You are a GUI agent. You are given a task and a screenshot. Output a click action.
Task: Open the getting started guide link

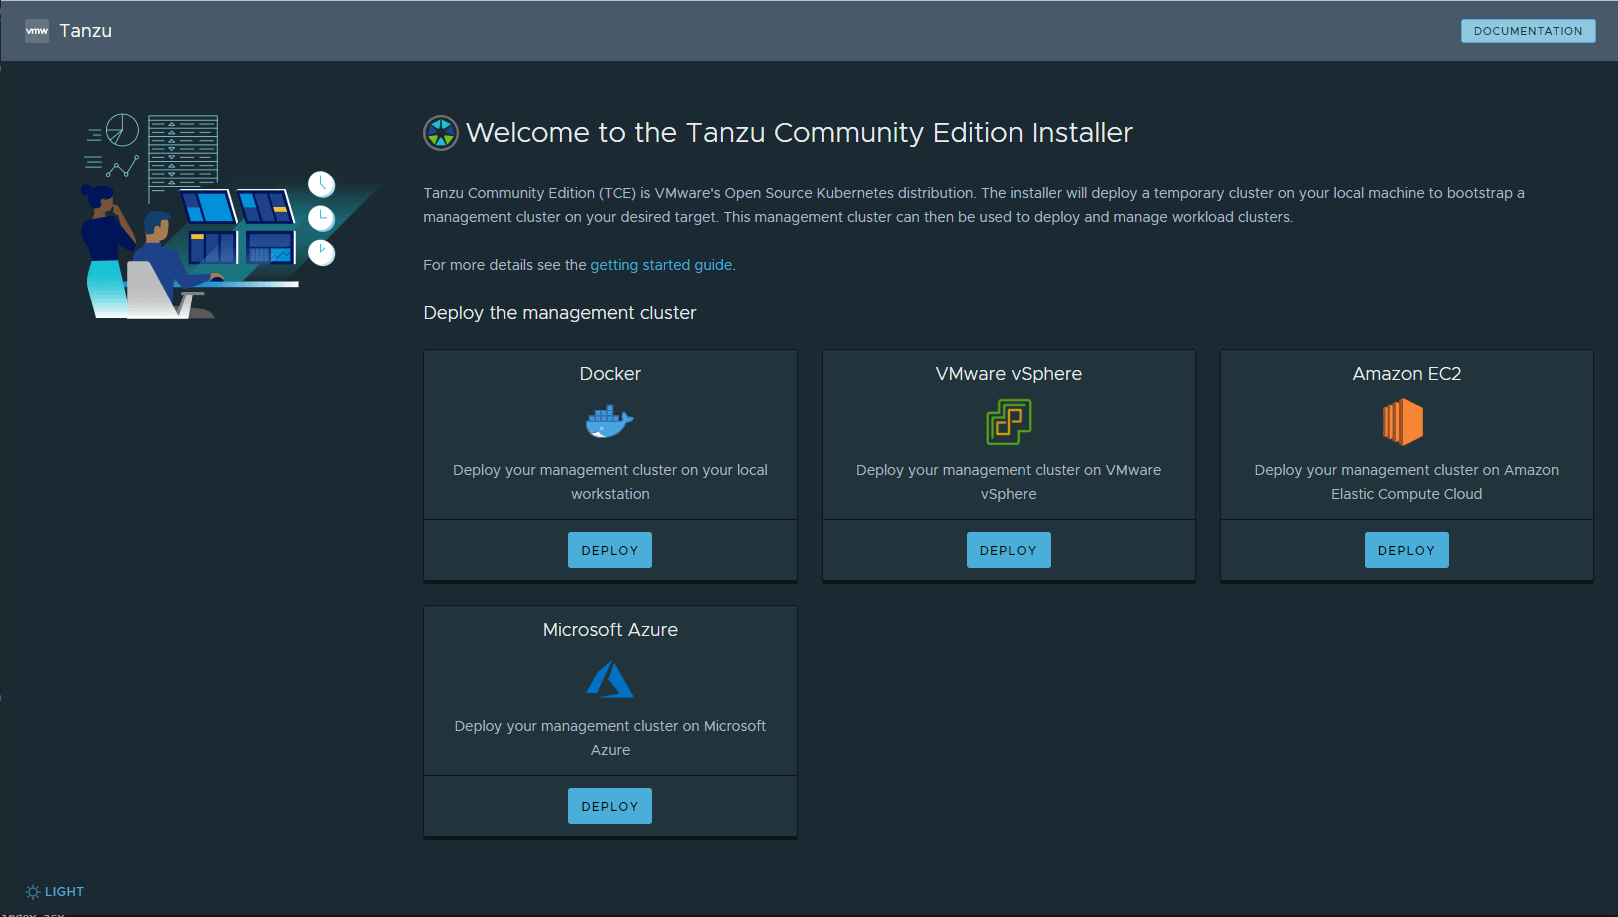(x=661, y=264)
